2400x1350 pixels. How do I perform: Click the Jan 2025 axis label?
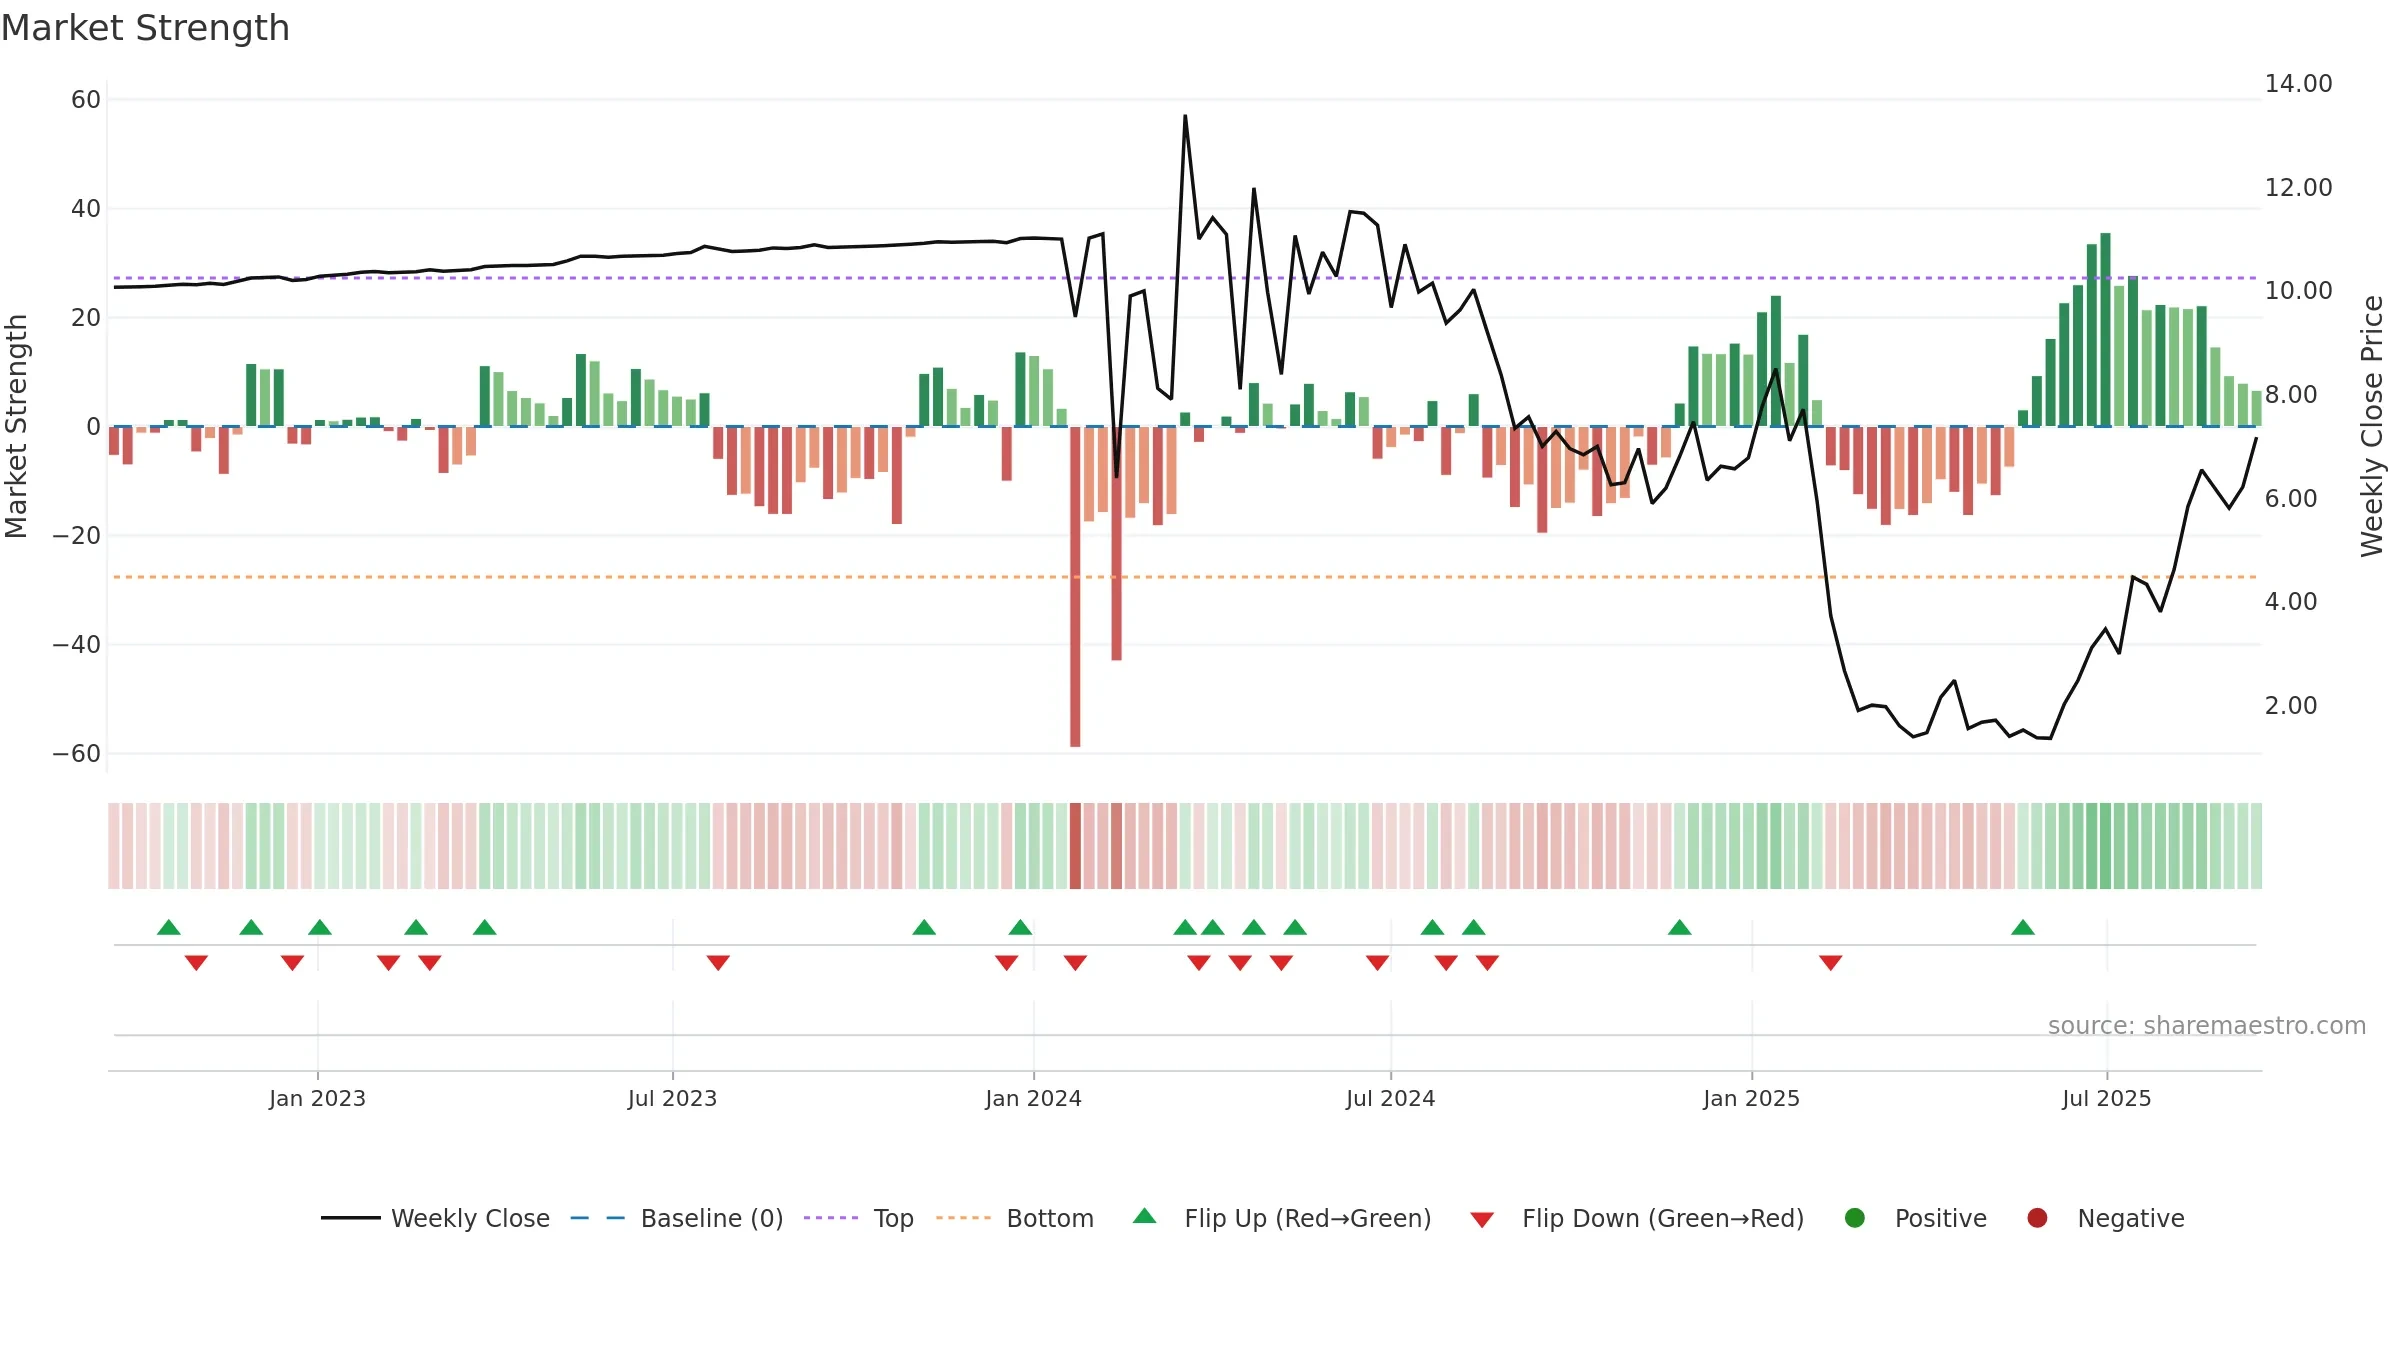click(x=1751, y=1098)
